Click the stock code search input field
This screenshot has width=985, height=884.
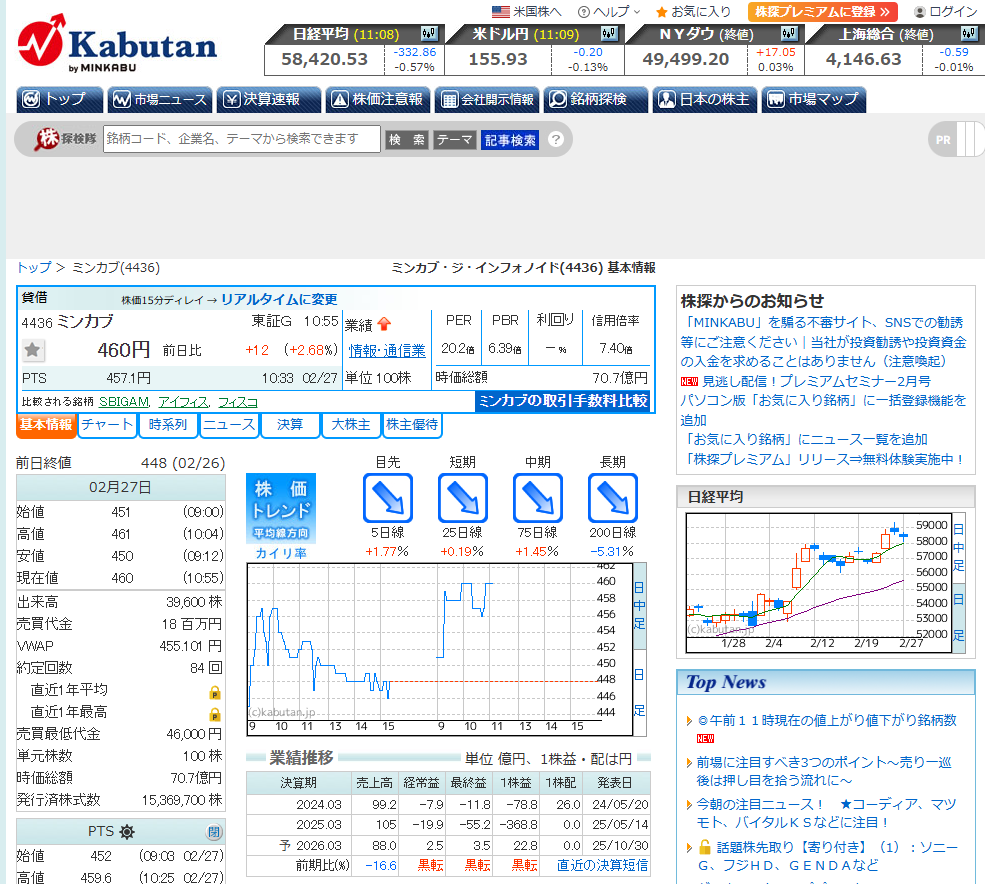[x=241, y=140]
